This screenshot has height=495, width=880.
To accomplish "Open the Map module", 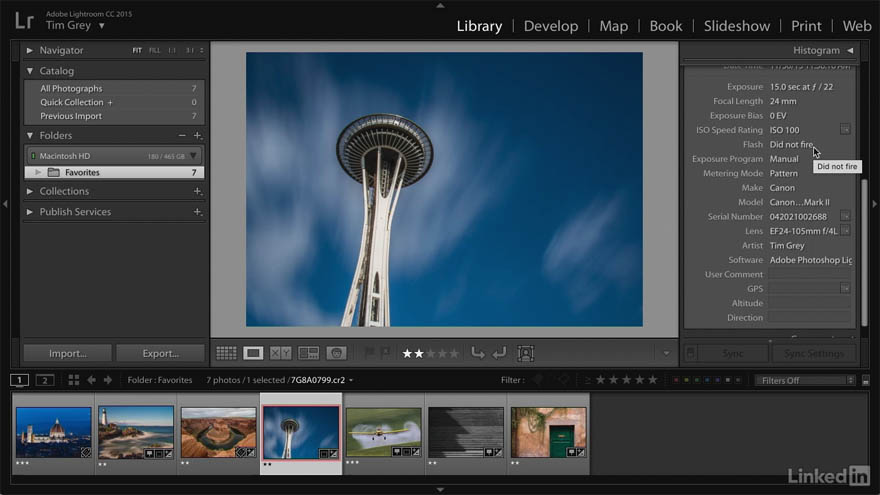I will coord(613,26).
